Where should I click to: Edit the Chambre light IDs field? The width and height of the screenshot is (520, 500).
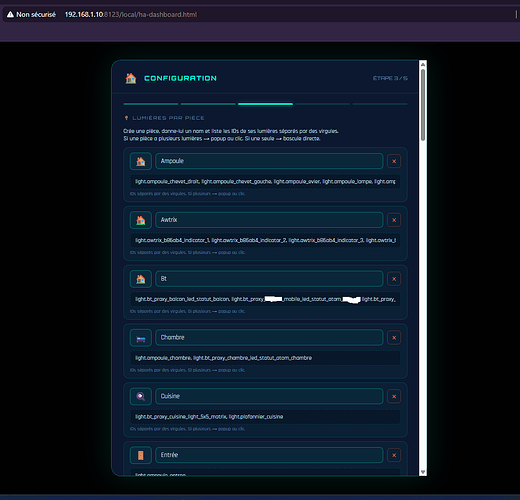265,358
